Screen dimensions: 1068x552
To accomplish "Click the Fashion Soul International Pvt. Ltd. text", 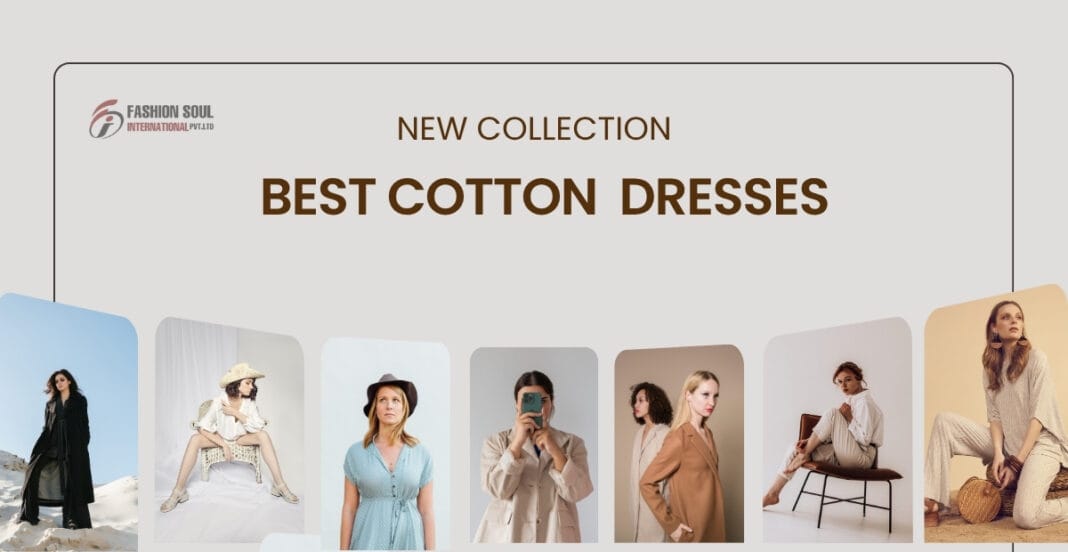I will 170,119.
